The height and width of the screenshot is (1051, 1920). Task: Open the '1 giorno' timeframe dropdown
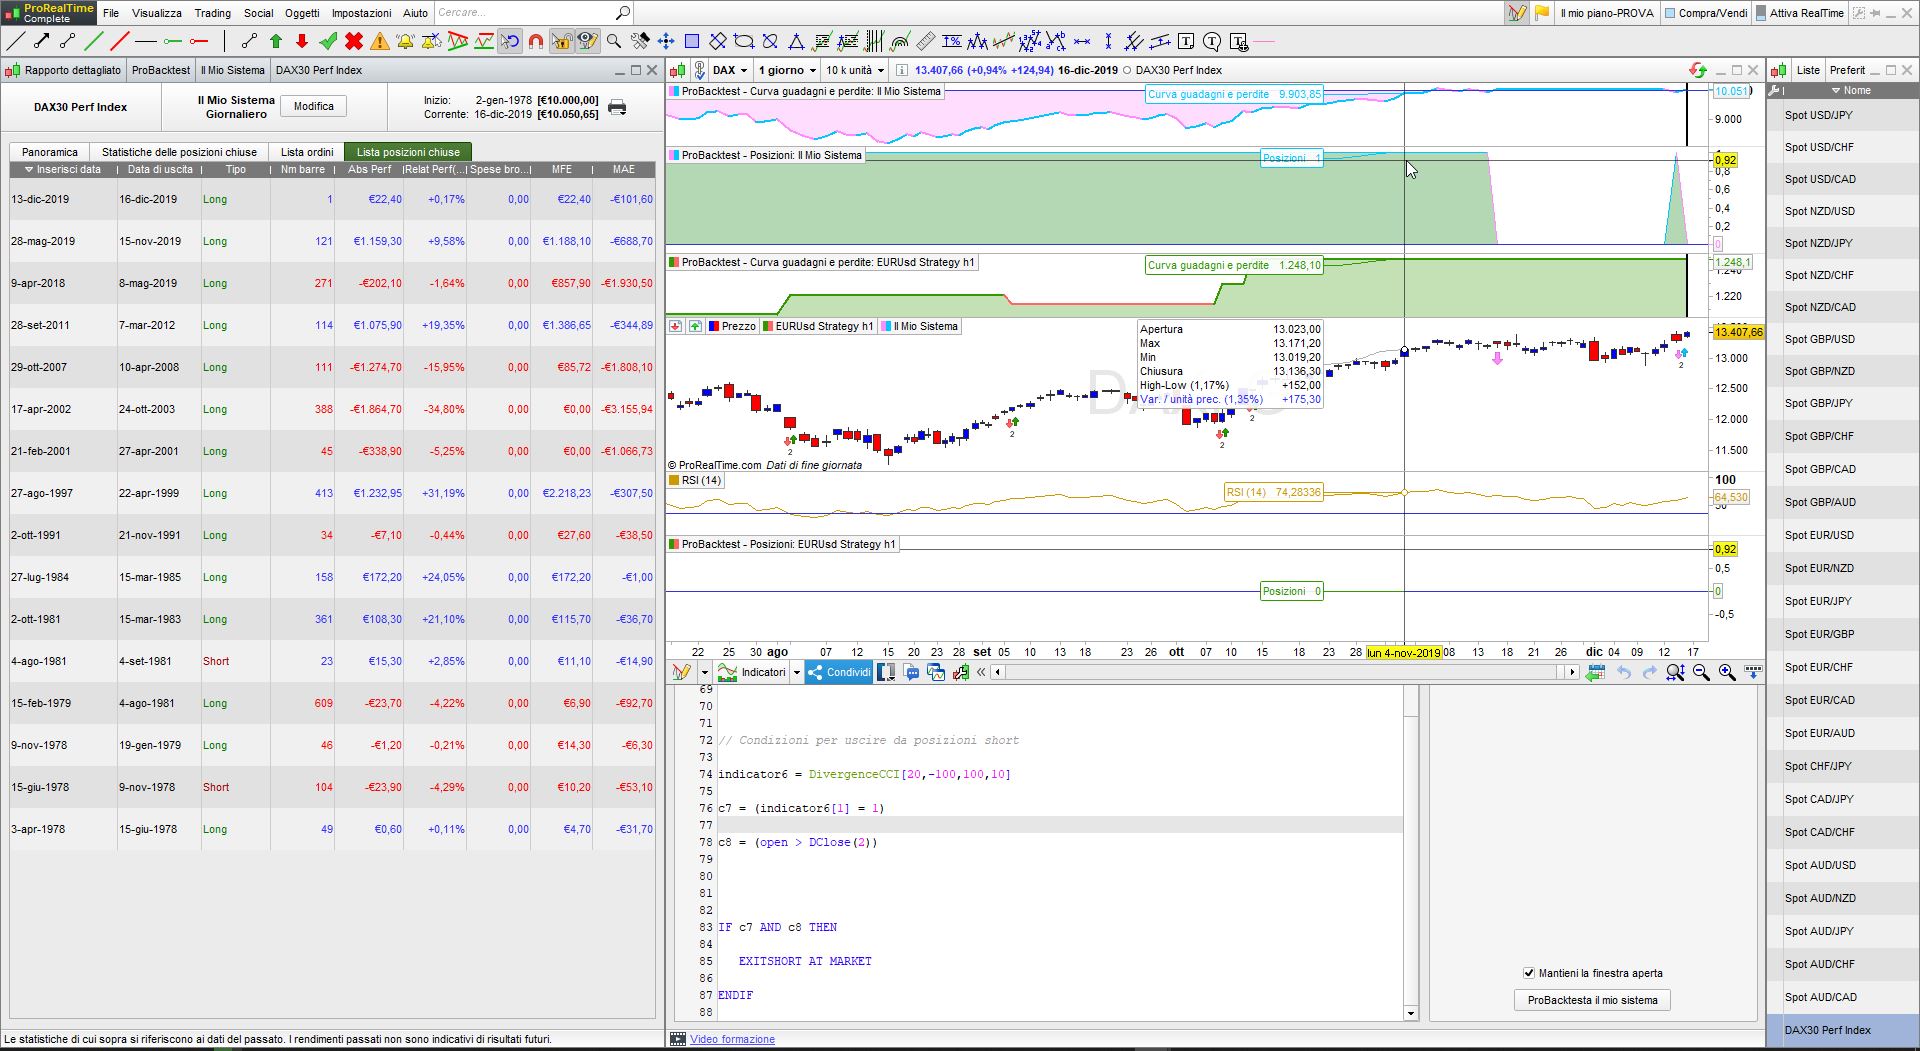[x=787, y=70]
